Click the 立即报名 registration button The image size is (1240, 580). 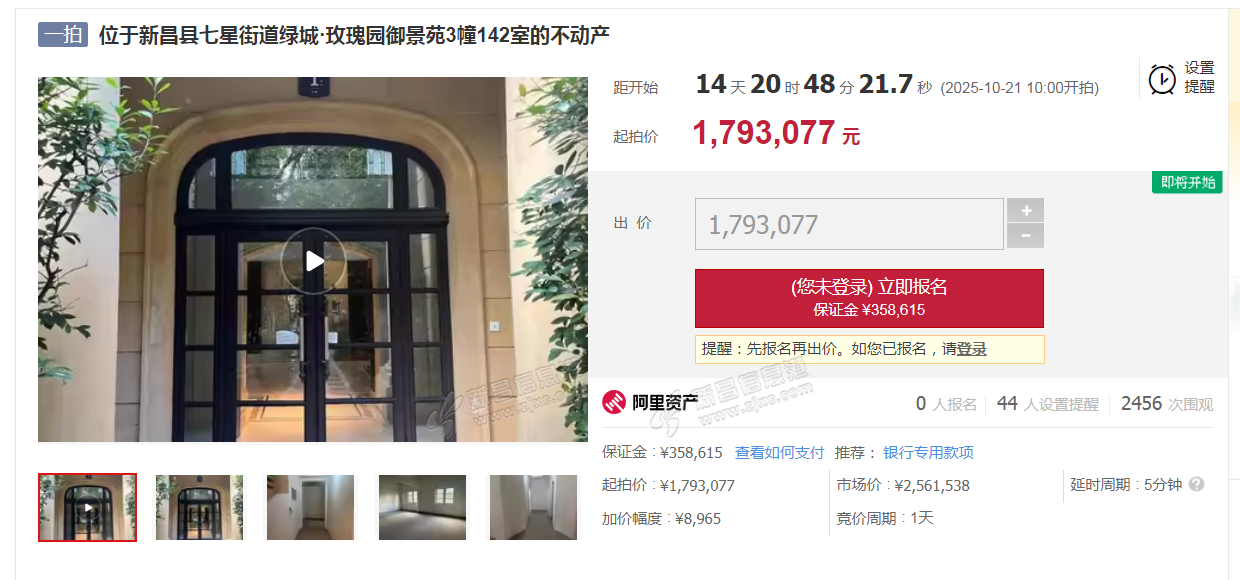point(869,298)
